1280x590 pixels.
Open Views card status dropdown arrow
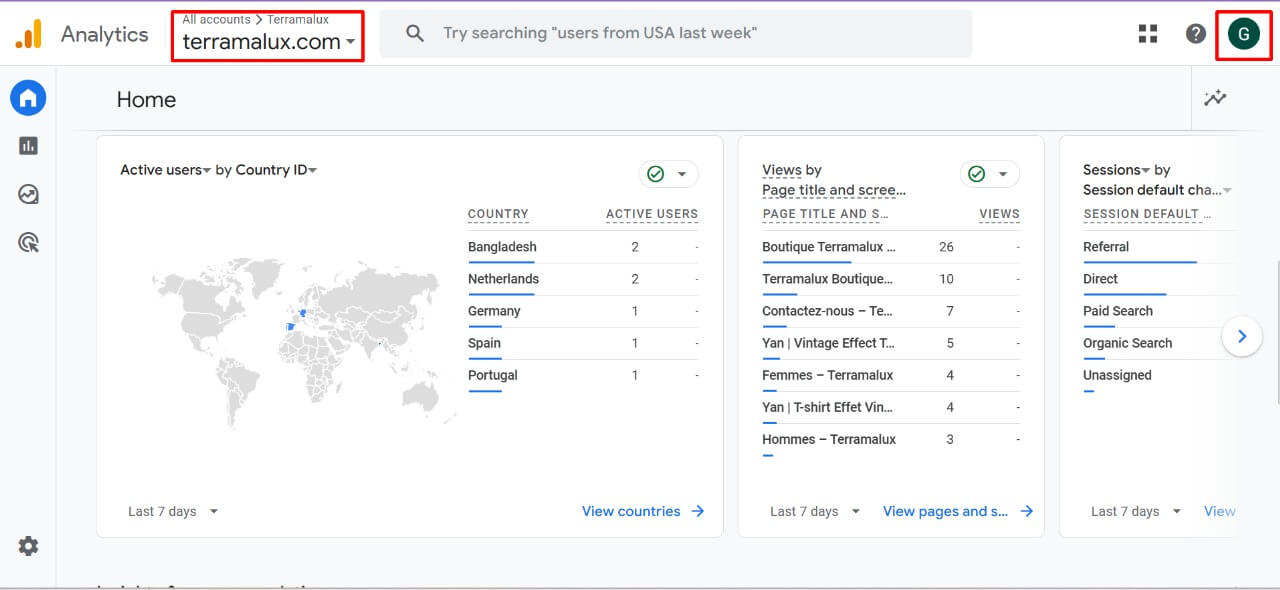pyautogui.click(x=1003, y=174)
